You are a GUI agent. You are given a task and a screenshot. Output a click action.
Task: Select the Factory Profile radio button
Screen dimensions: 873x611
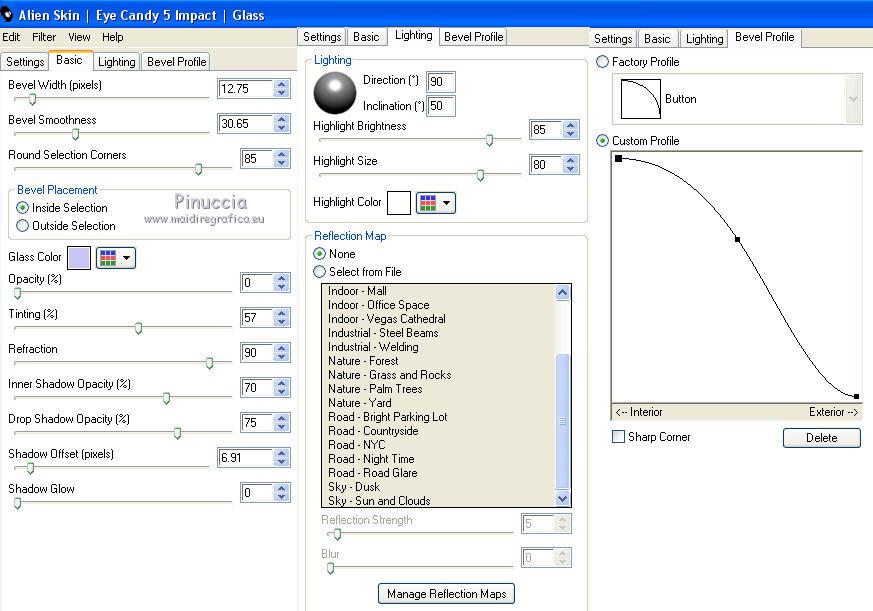602,62
